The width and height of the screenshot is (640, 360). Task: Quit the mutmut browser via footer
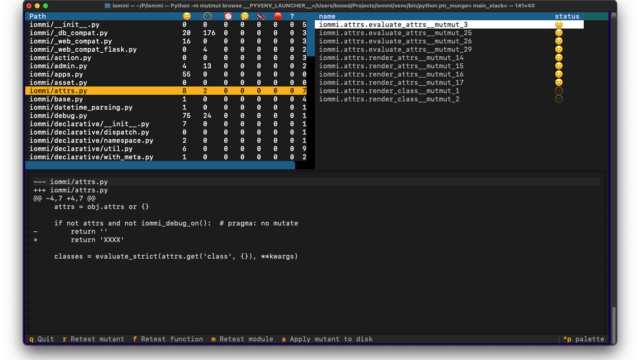coord(42,339)
